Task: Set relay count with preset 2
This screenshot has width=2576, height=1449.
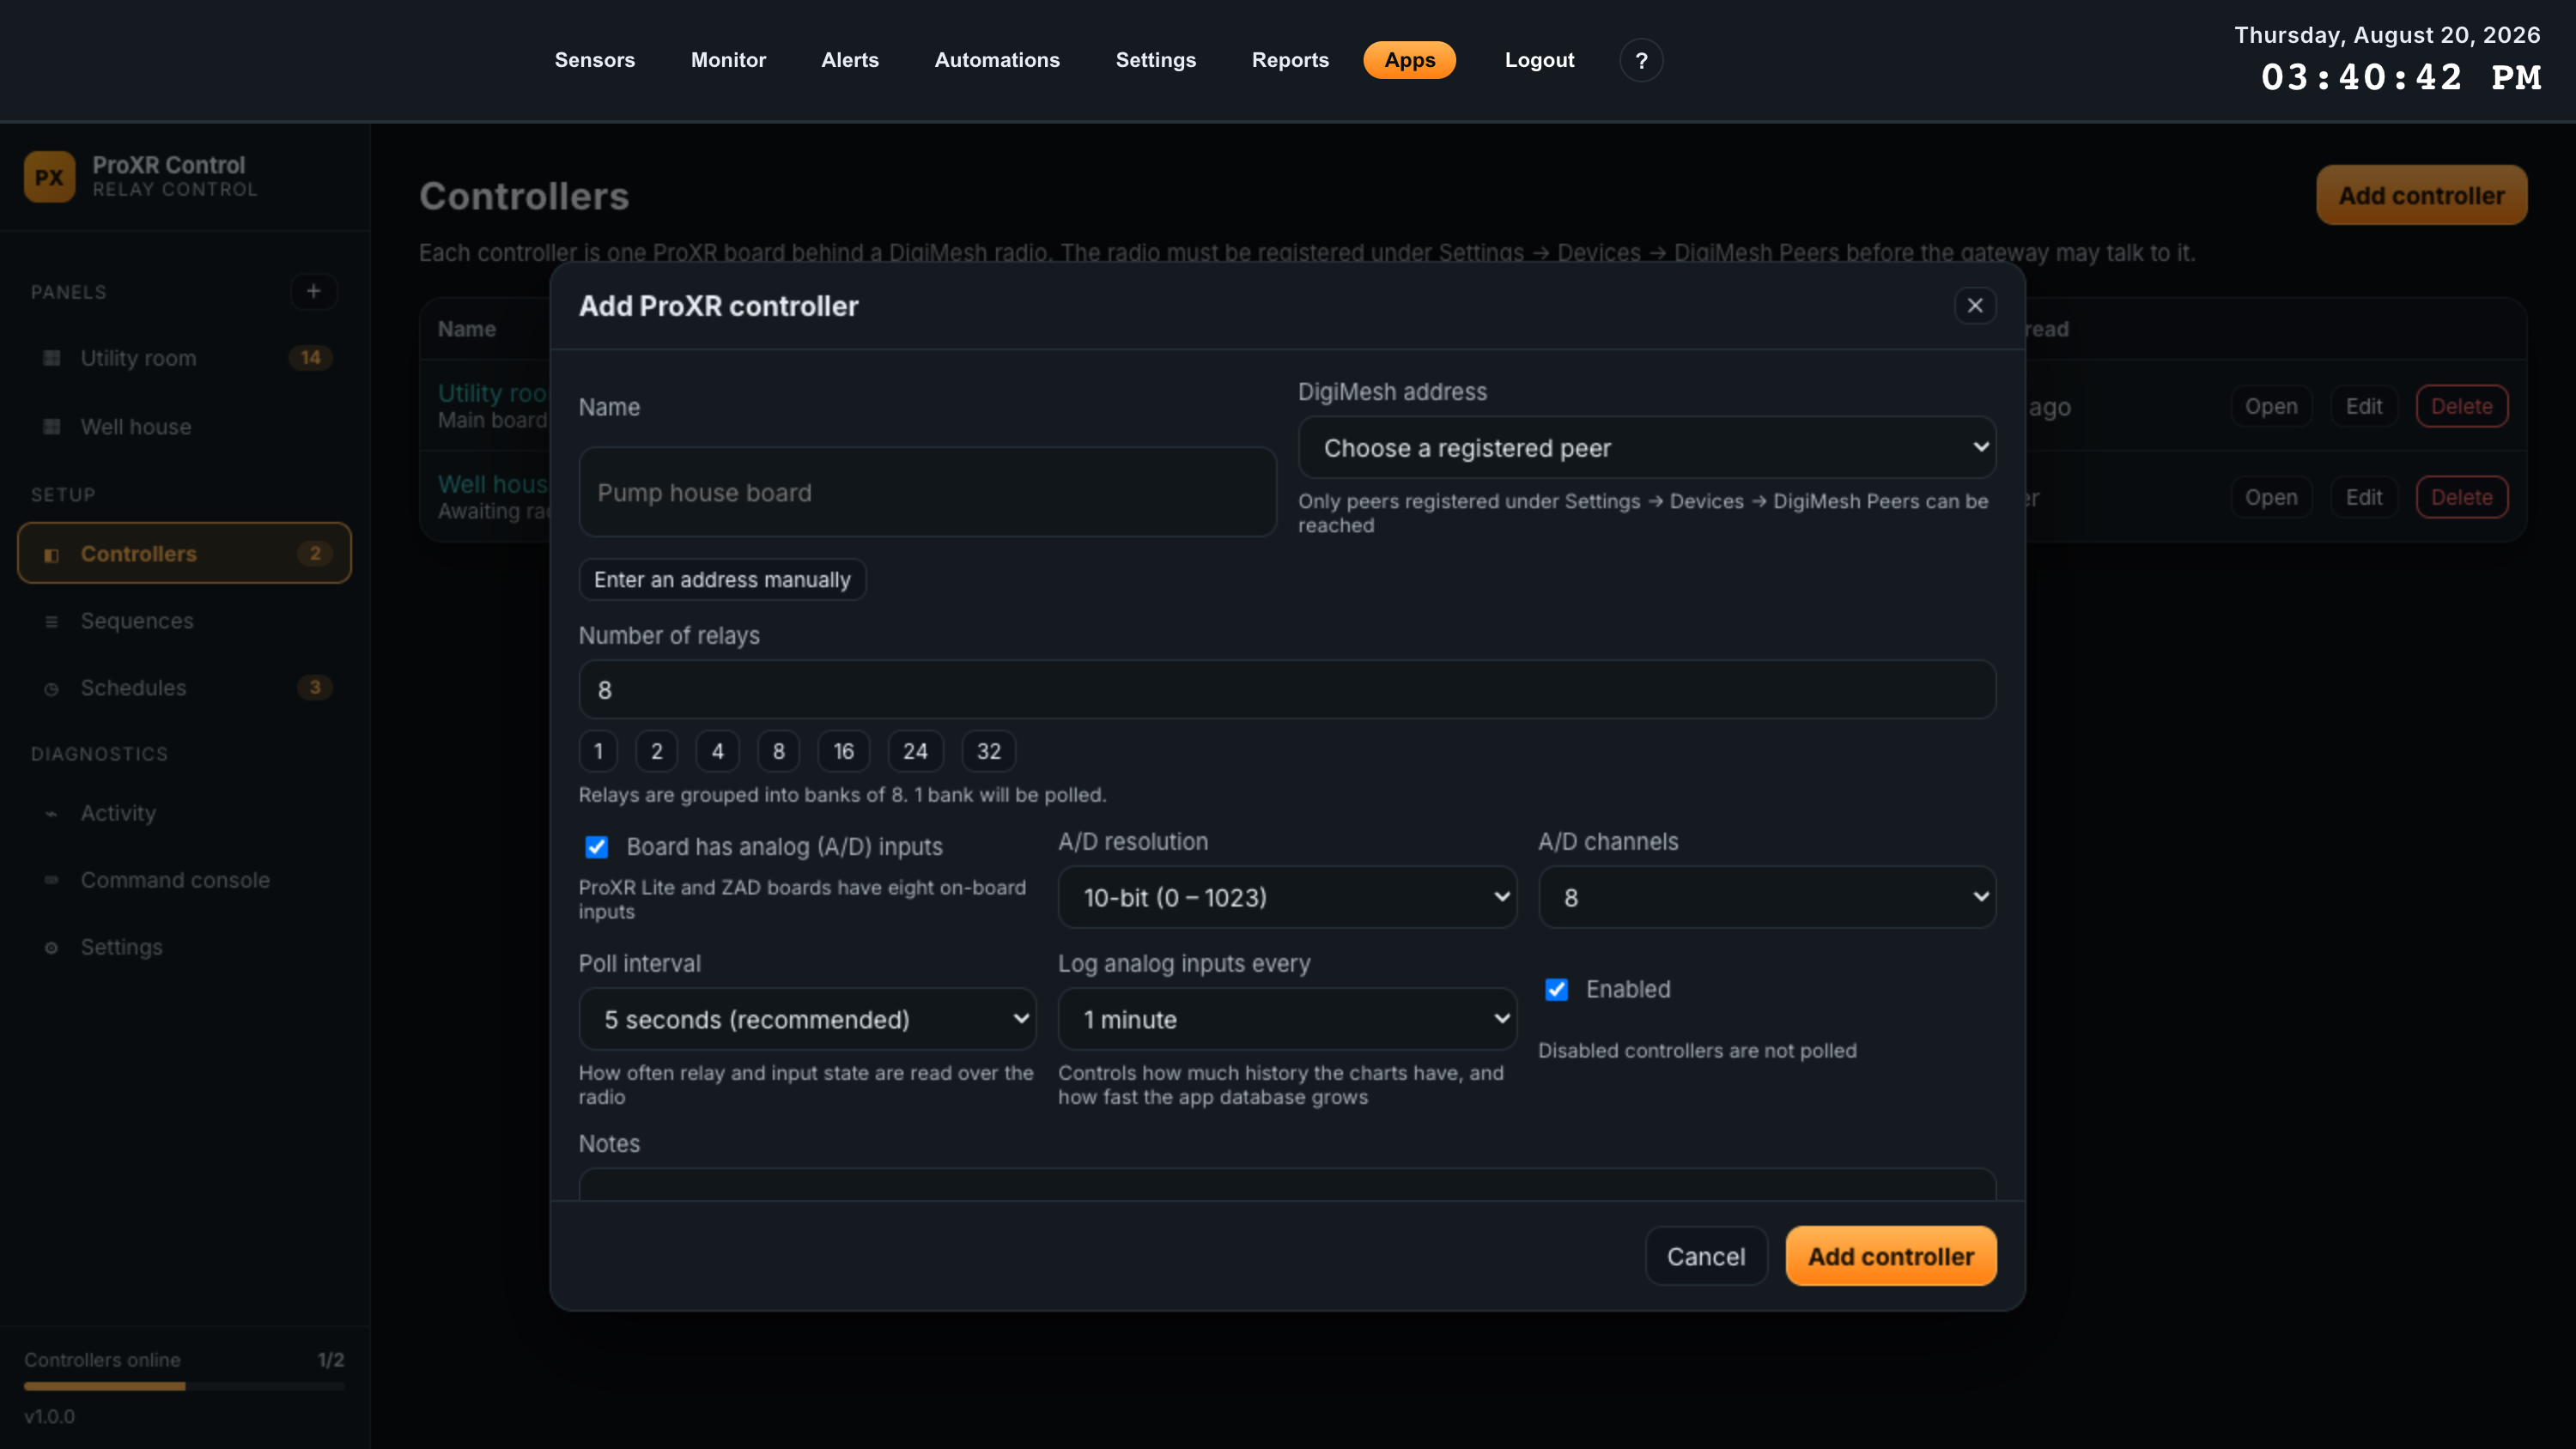Action: coord(657,751)
